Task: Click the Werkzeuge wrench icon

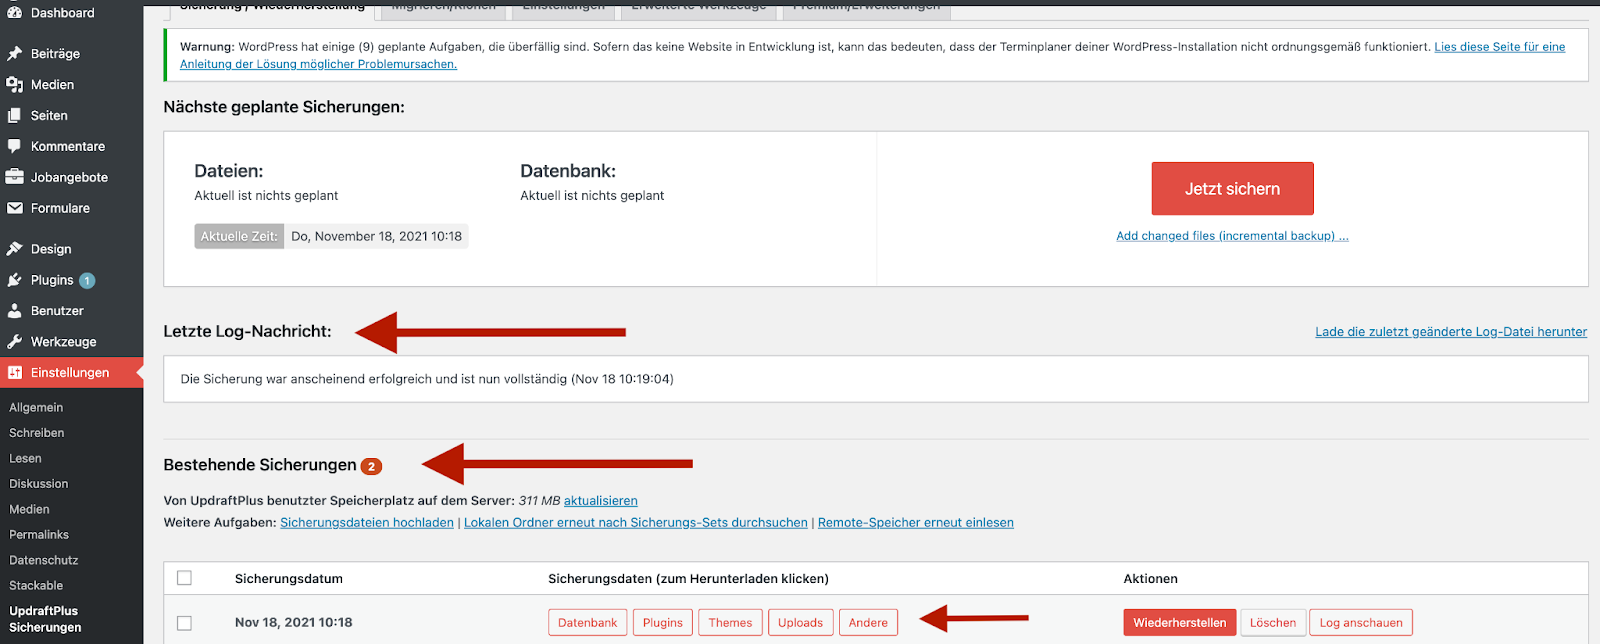Action: coord(15,342)
